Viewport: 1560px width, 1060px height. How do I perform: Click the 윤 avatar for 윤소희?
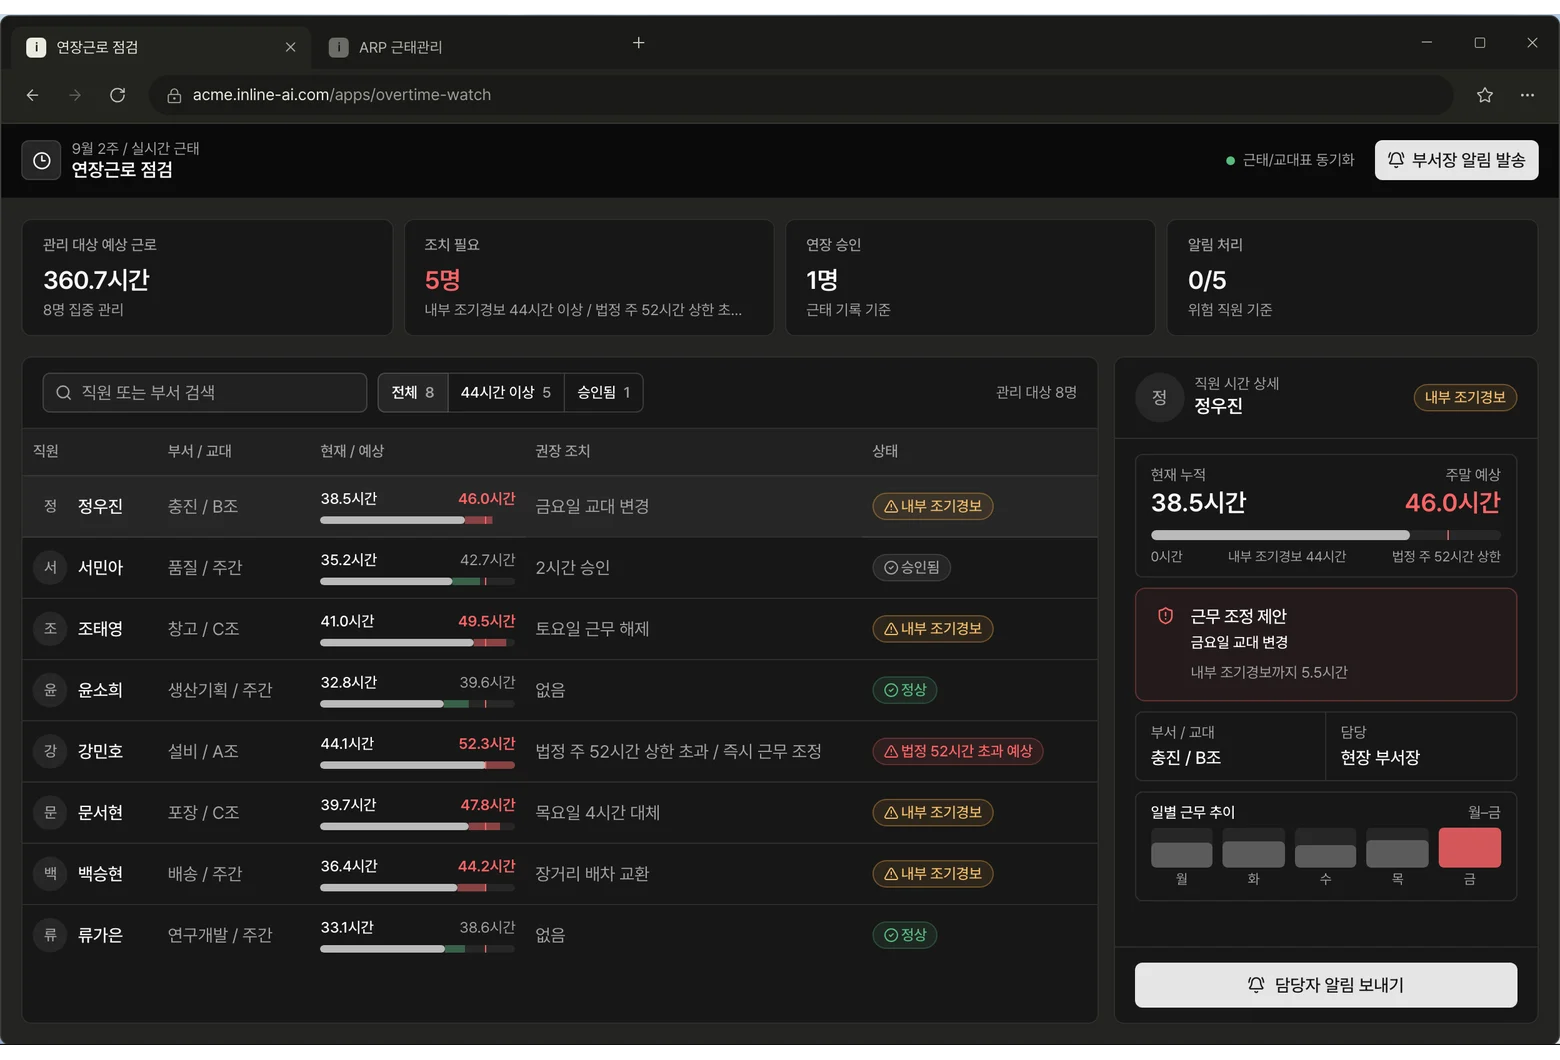(50, 690)
